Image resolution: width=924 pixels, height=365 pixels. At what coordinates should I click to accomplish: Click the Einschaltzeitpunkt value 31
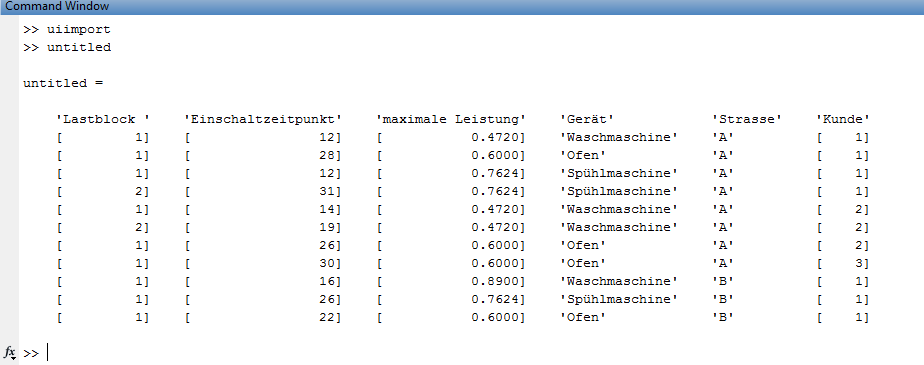pyautogui.click(x=329, y=191)
